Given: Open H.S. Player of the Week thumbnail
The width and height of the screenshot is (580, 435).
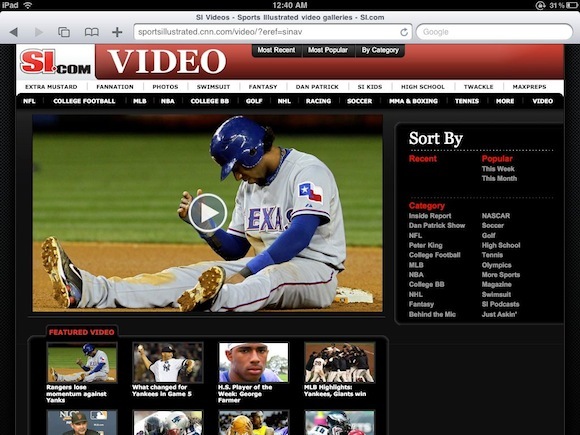Looking at the screenshot, I should click(x=253, y=362).
